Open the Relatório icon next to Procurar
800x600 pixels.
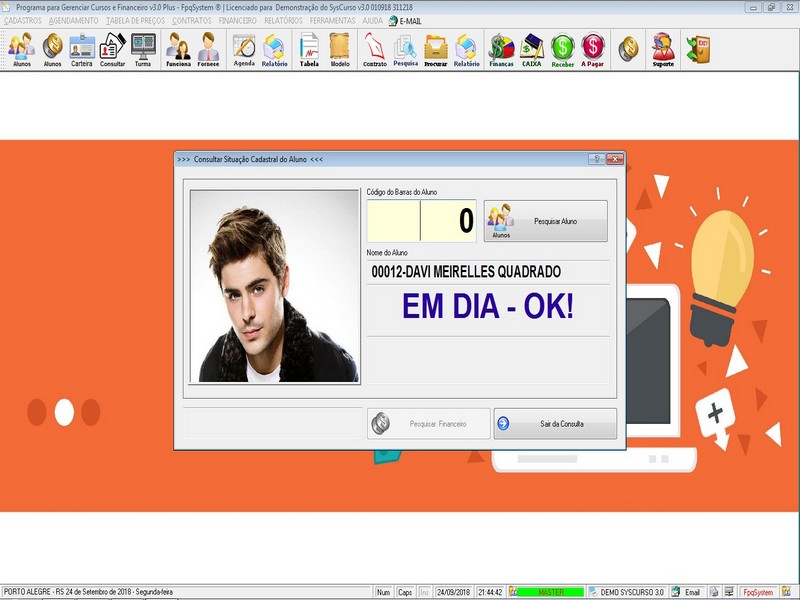[x=466, y=49]
